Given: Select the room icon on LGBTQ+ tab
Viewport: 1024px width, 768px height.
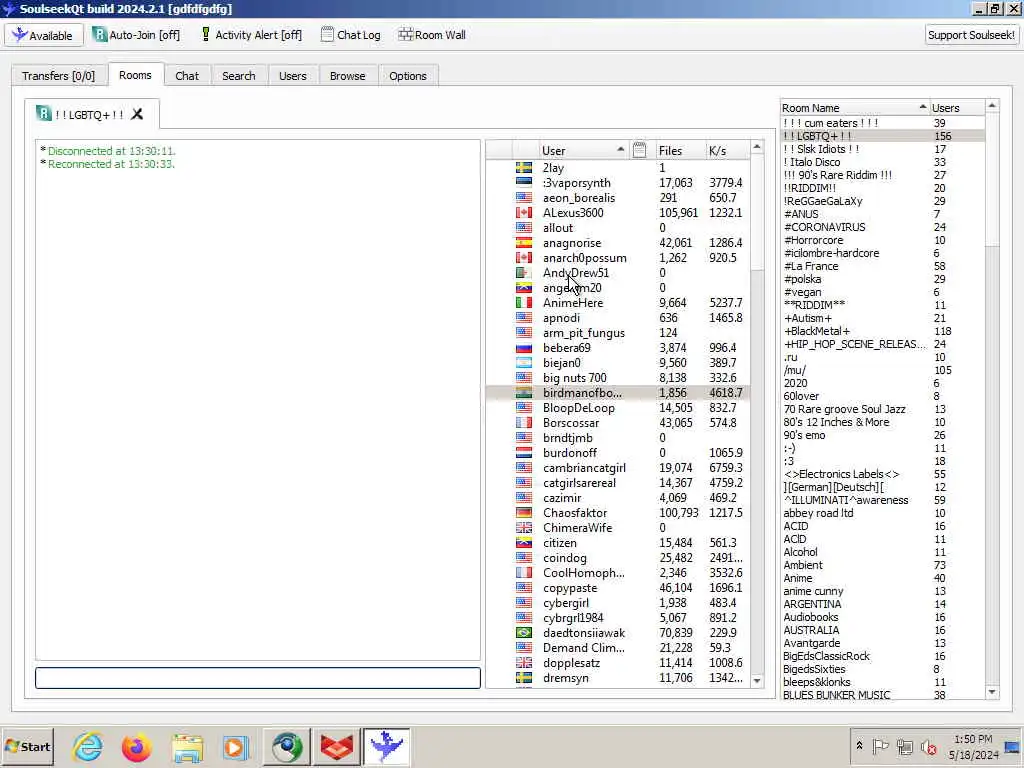Looking at the screenshot, I should pos(44,114).
